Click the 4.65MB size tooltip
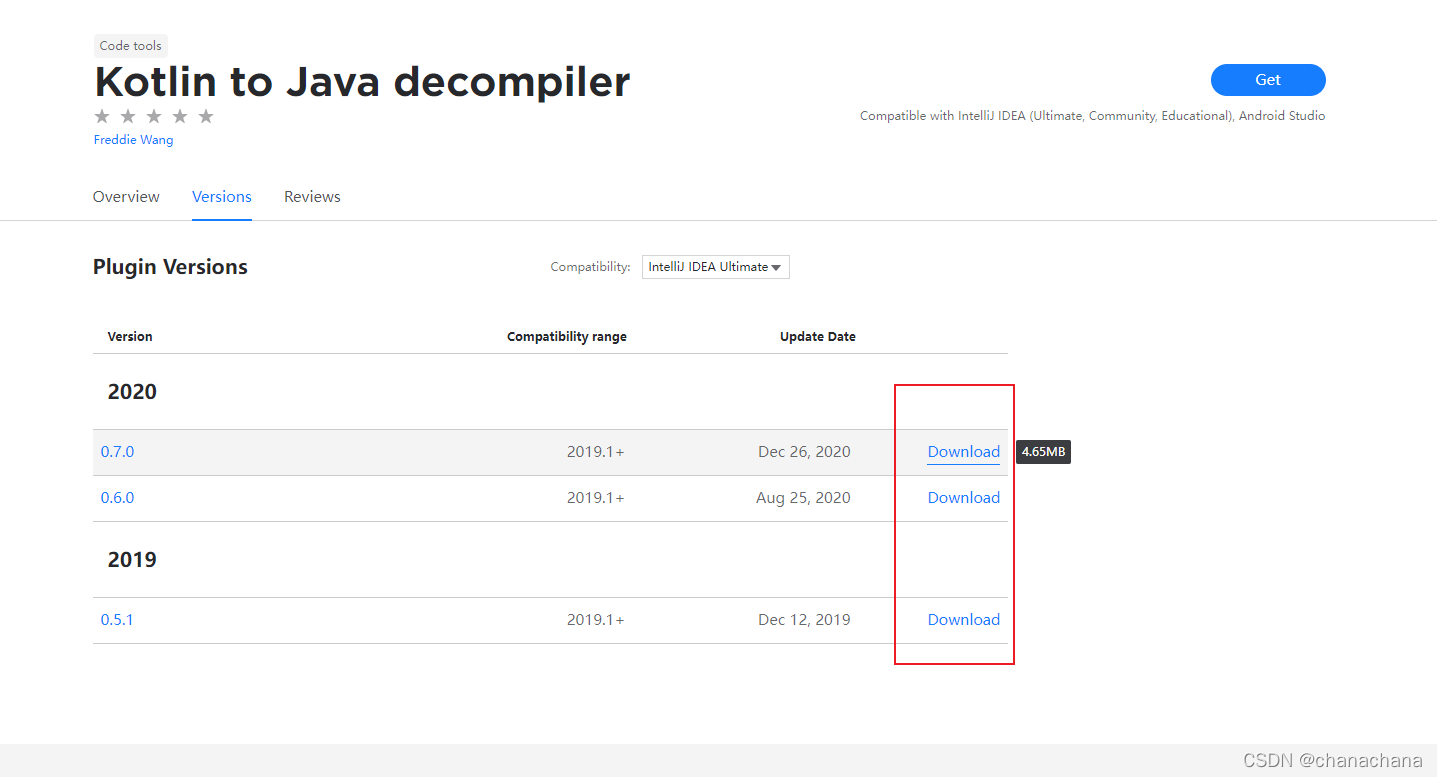Image resolution: width=1437 pixels, height=777 pixels. [1044, 452]
